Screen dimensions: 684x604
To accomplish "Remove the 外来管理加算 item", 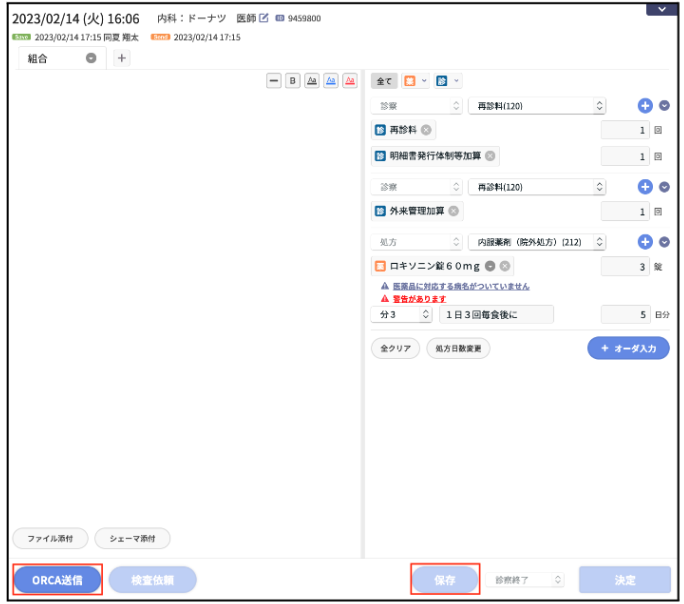I will (454, 211).
